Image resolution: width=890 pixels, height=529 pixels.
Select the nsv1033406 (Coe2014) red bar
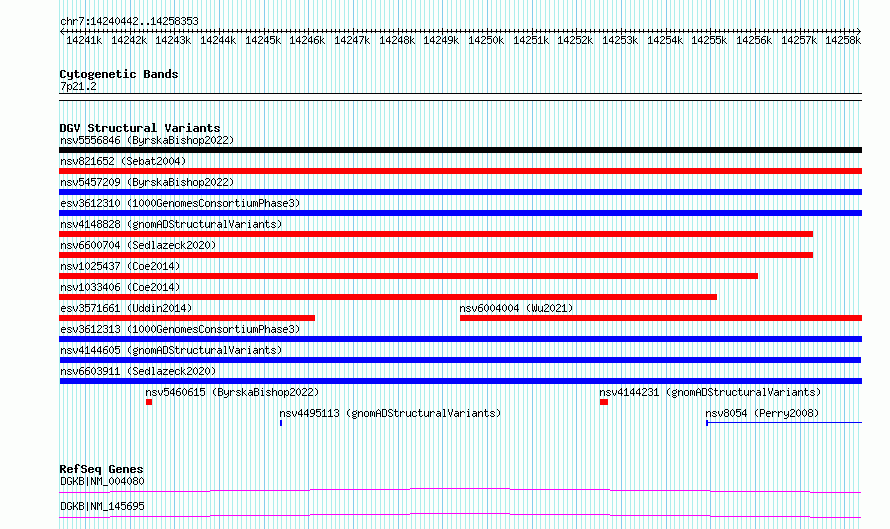pyautogui.click(x=388, y=297)
